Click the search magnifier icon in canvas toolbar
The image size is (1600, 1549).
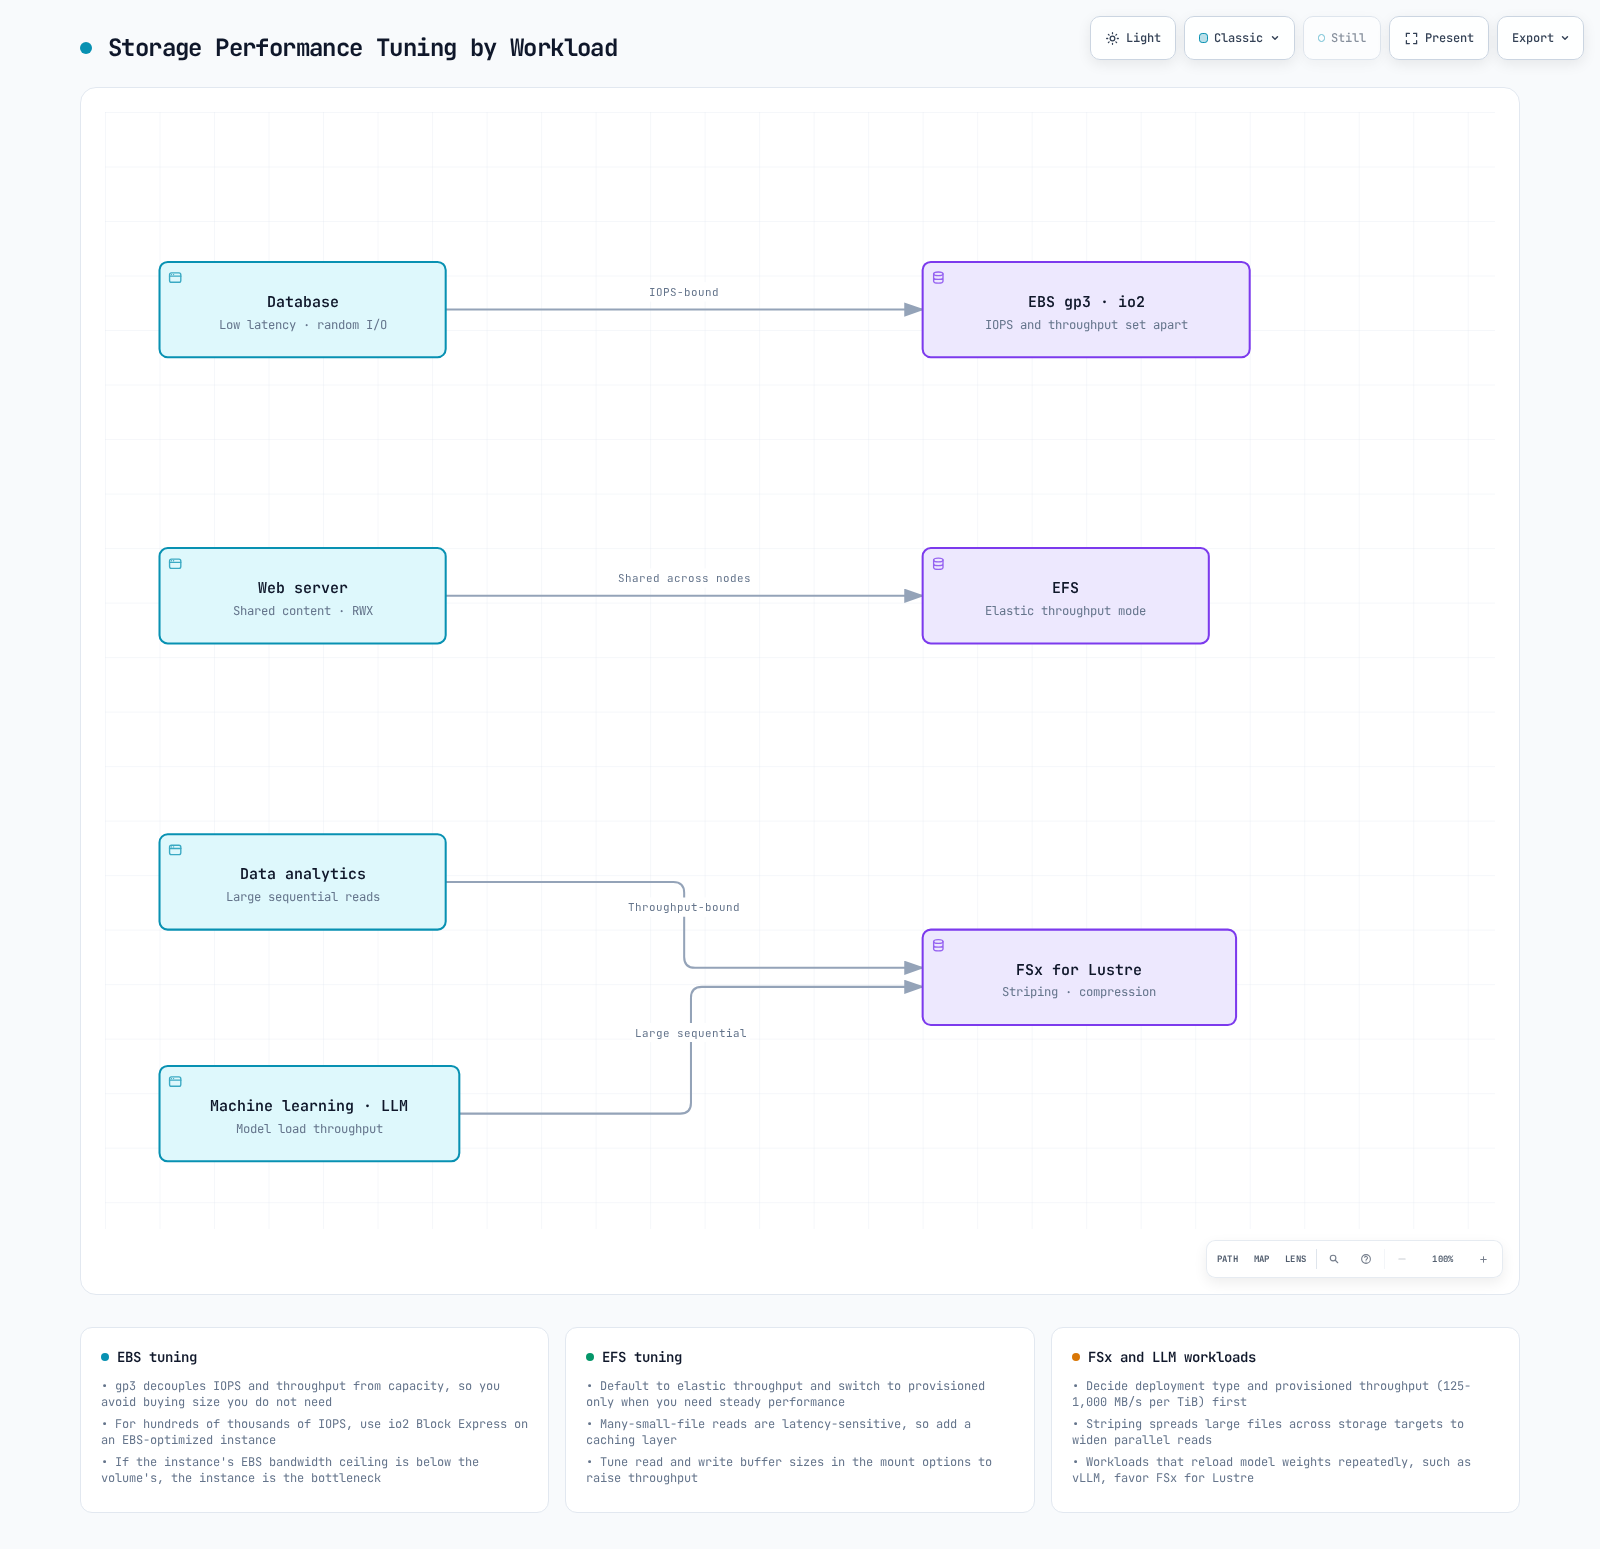tap(1333, 1259)
